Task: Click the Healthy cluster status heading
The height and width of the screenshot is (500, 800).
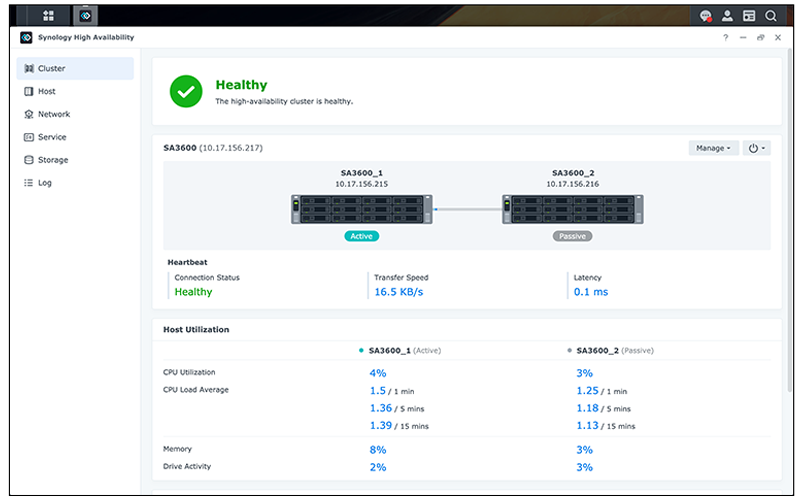Action: pos(241,85)
